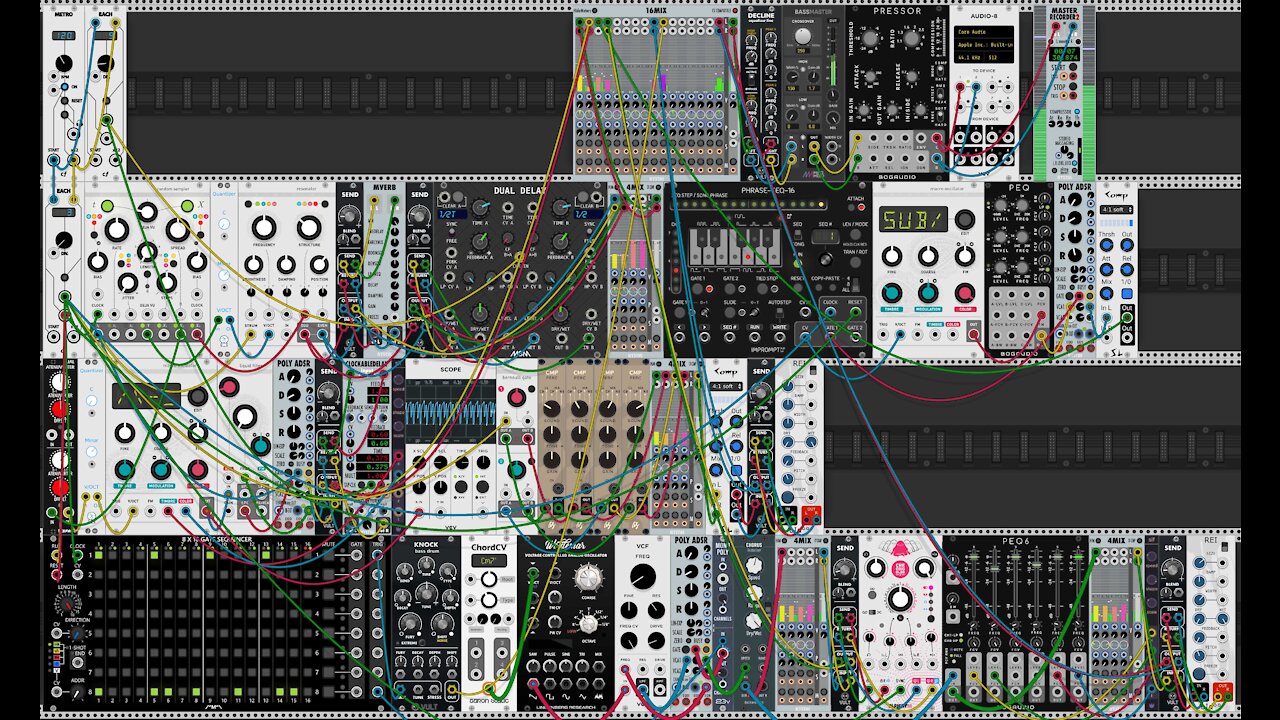Click the STRUCTURE knob on the resonator
This screenshot has width=1280, height=720.
(309, 227)
